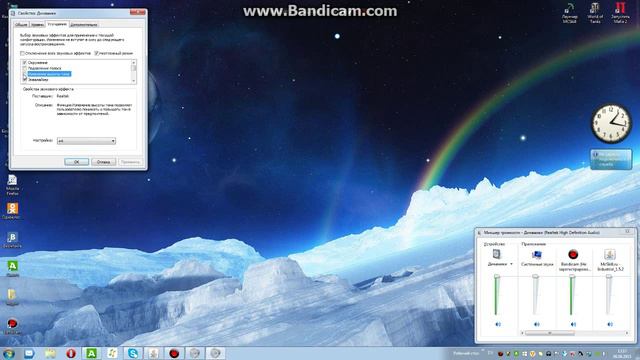This screenshot has height=360, width=640.
Task: Uncheck the Эквалайзер effect checkbox
Action: (24, 80)
